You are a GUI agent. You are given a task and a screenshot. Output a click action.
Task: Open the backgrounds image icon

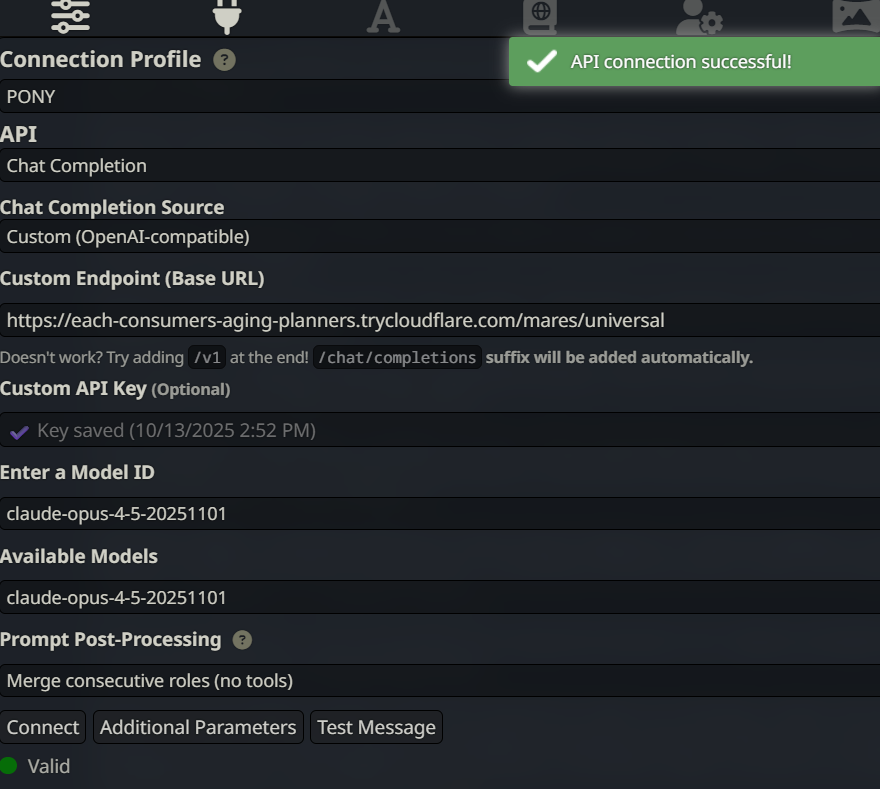(855, 16)
